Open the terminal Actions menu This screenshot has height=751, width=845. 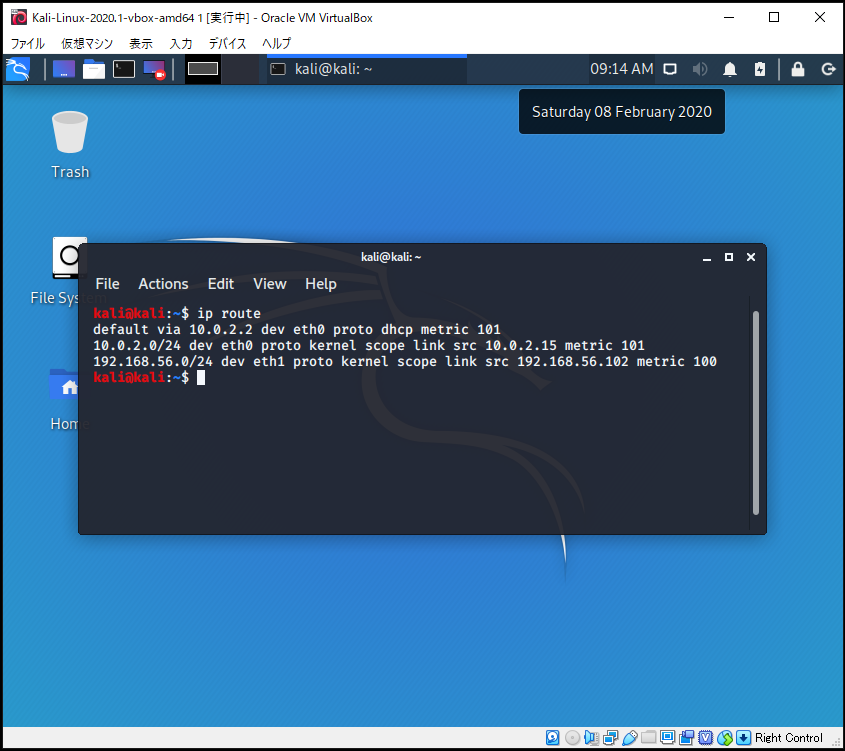163,284
